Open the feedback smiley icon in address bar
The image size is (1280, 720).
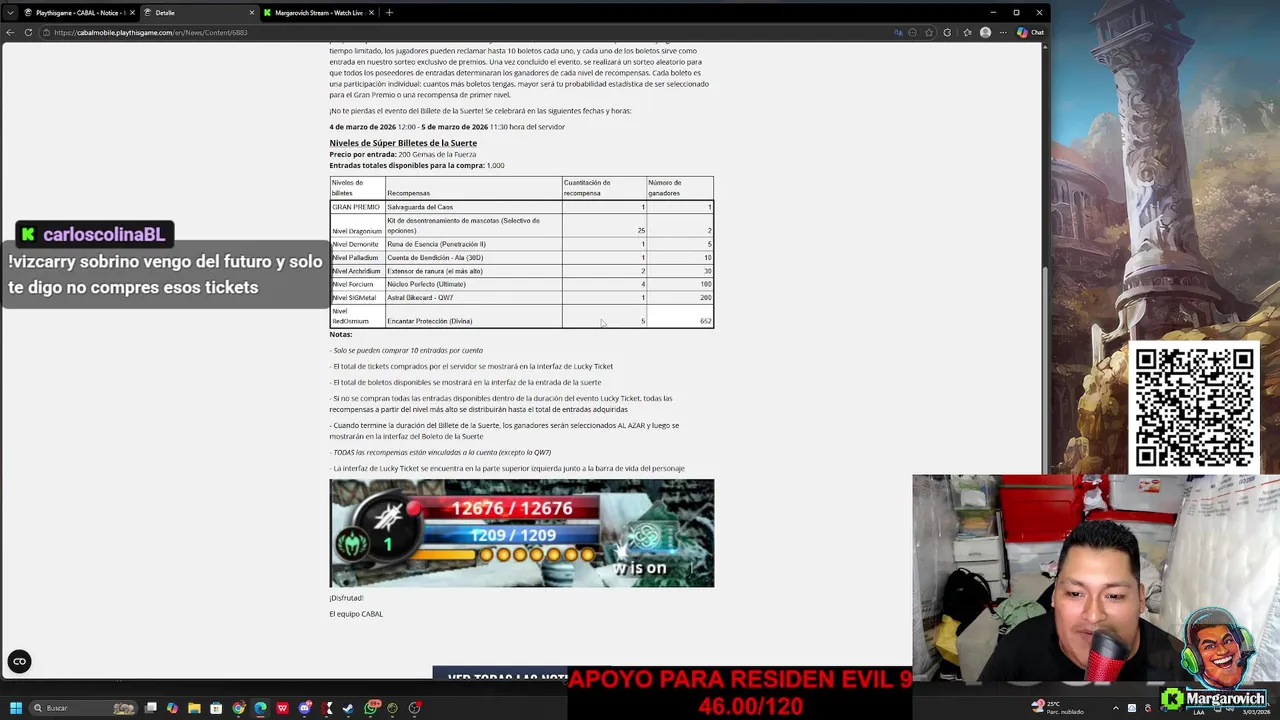(912, 32)
